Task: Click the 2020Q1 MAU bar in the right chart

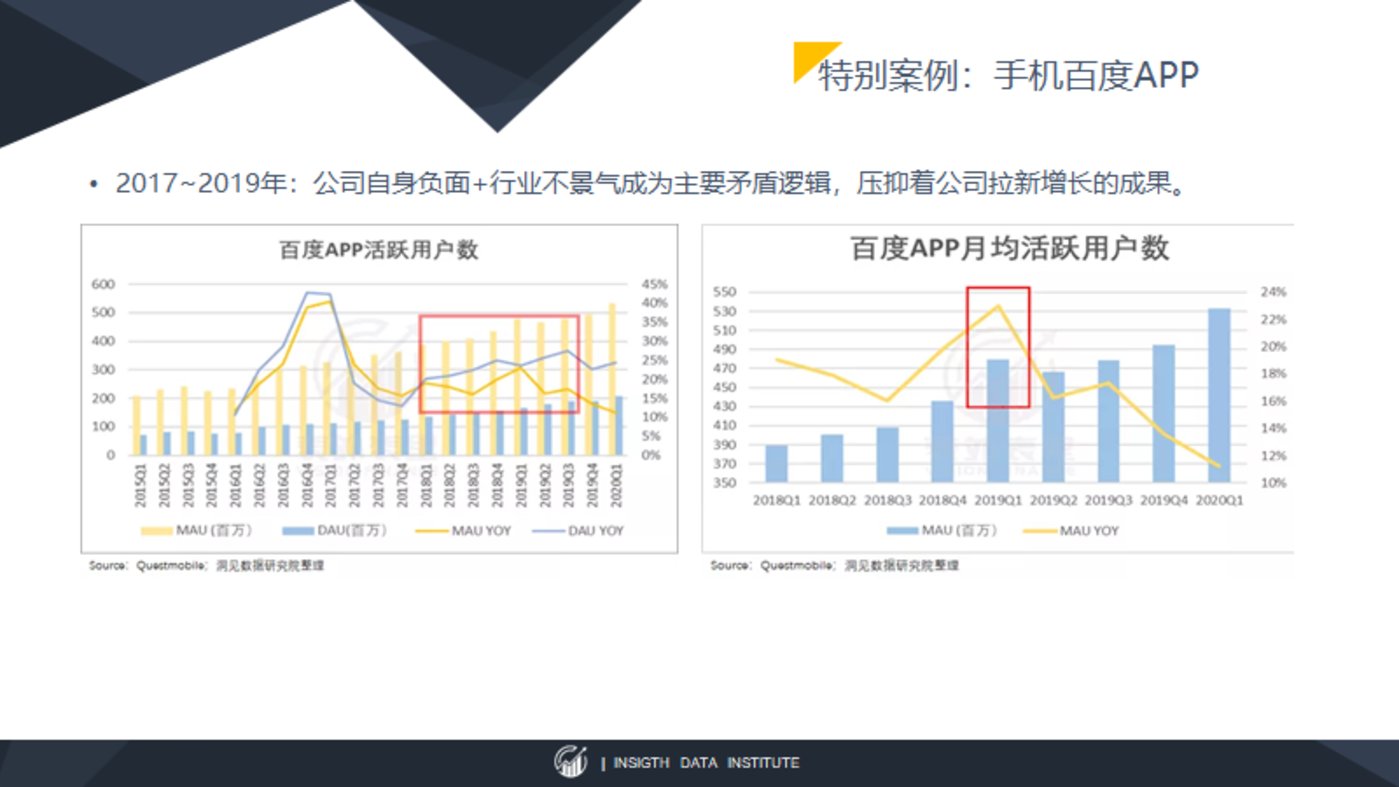Action: point(1219,396)
